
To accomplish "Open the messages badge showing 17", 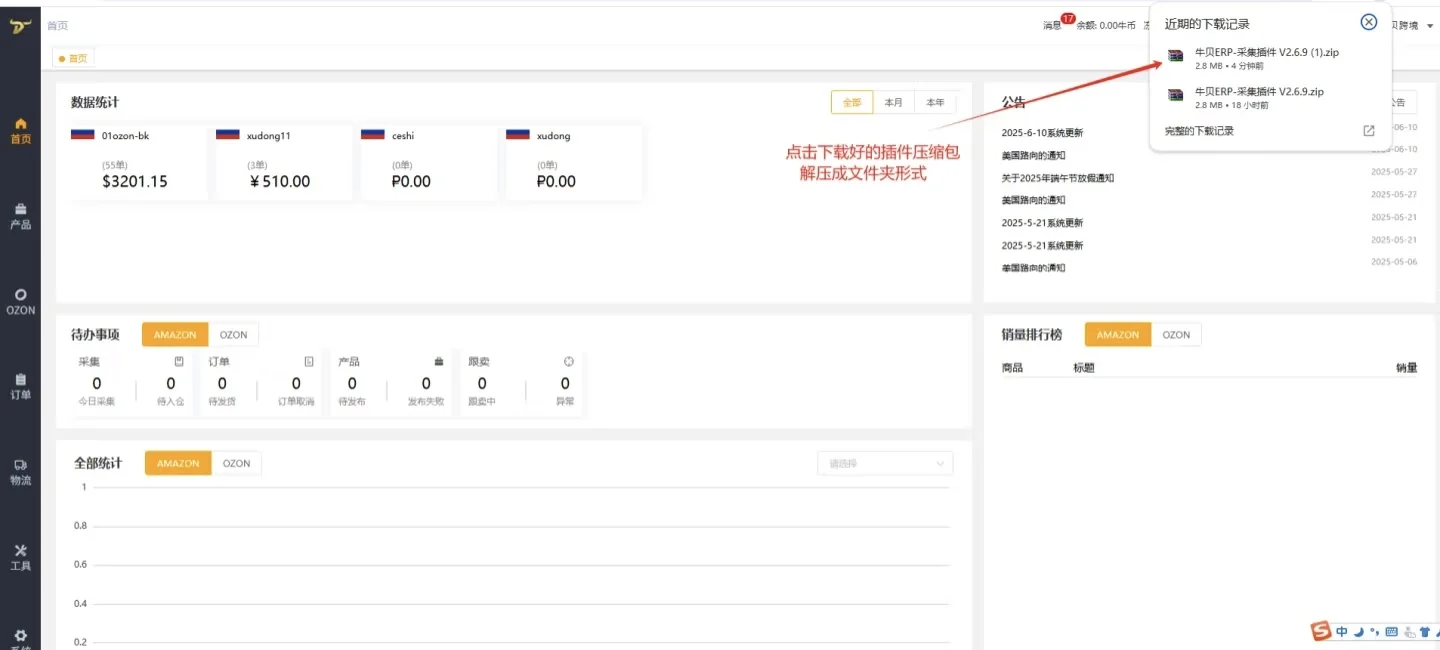I will 1068,18.
